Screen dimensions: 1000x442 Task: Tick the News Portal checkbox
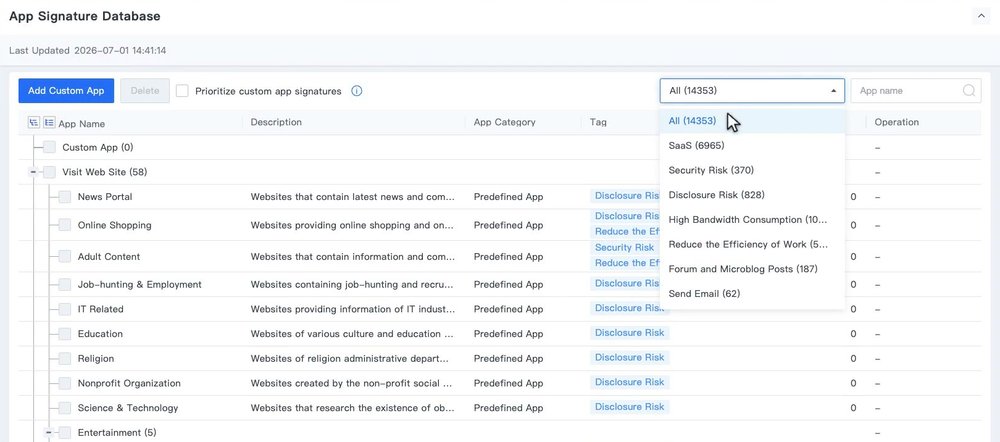click(x=65, y=197)
